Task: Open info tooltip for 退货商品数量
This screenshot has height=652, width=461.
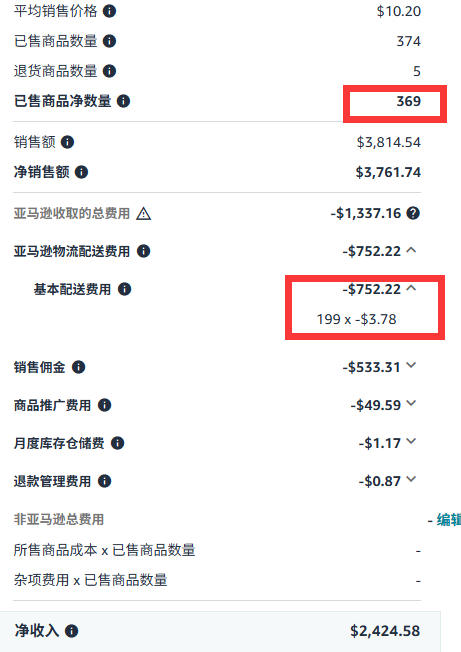Action: click(x=109, y=71)
